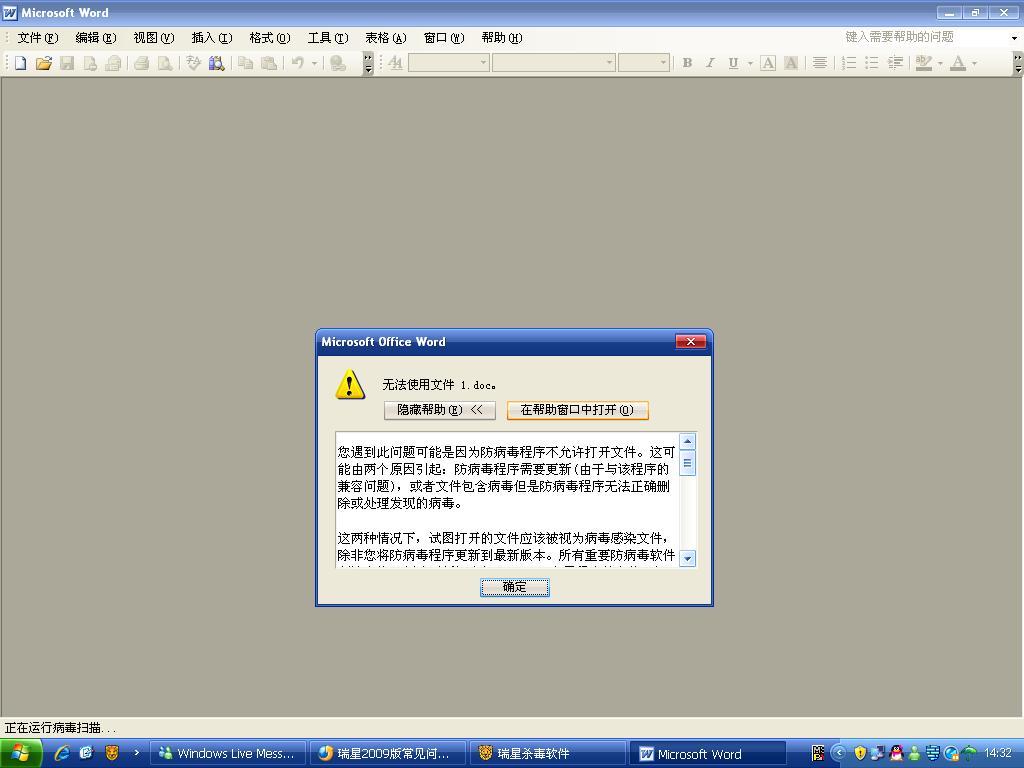Switch to Windows Live Messenger taskbar window
This screenshot has height=768, width=1024.
tap(228, 754)
